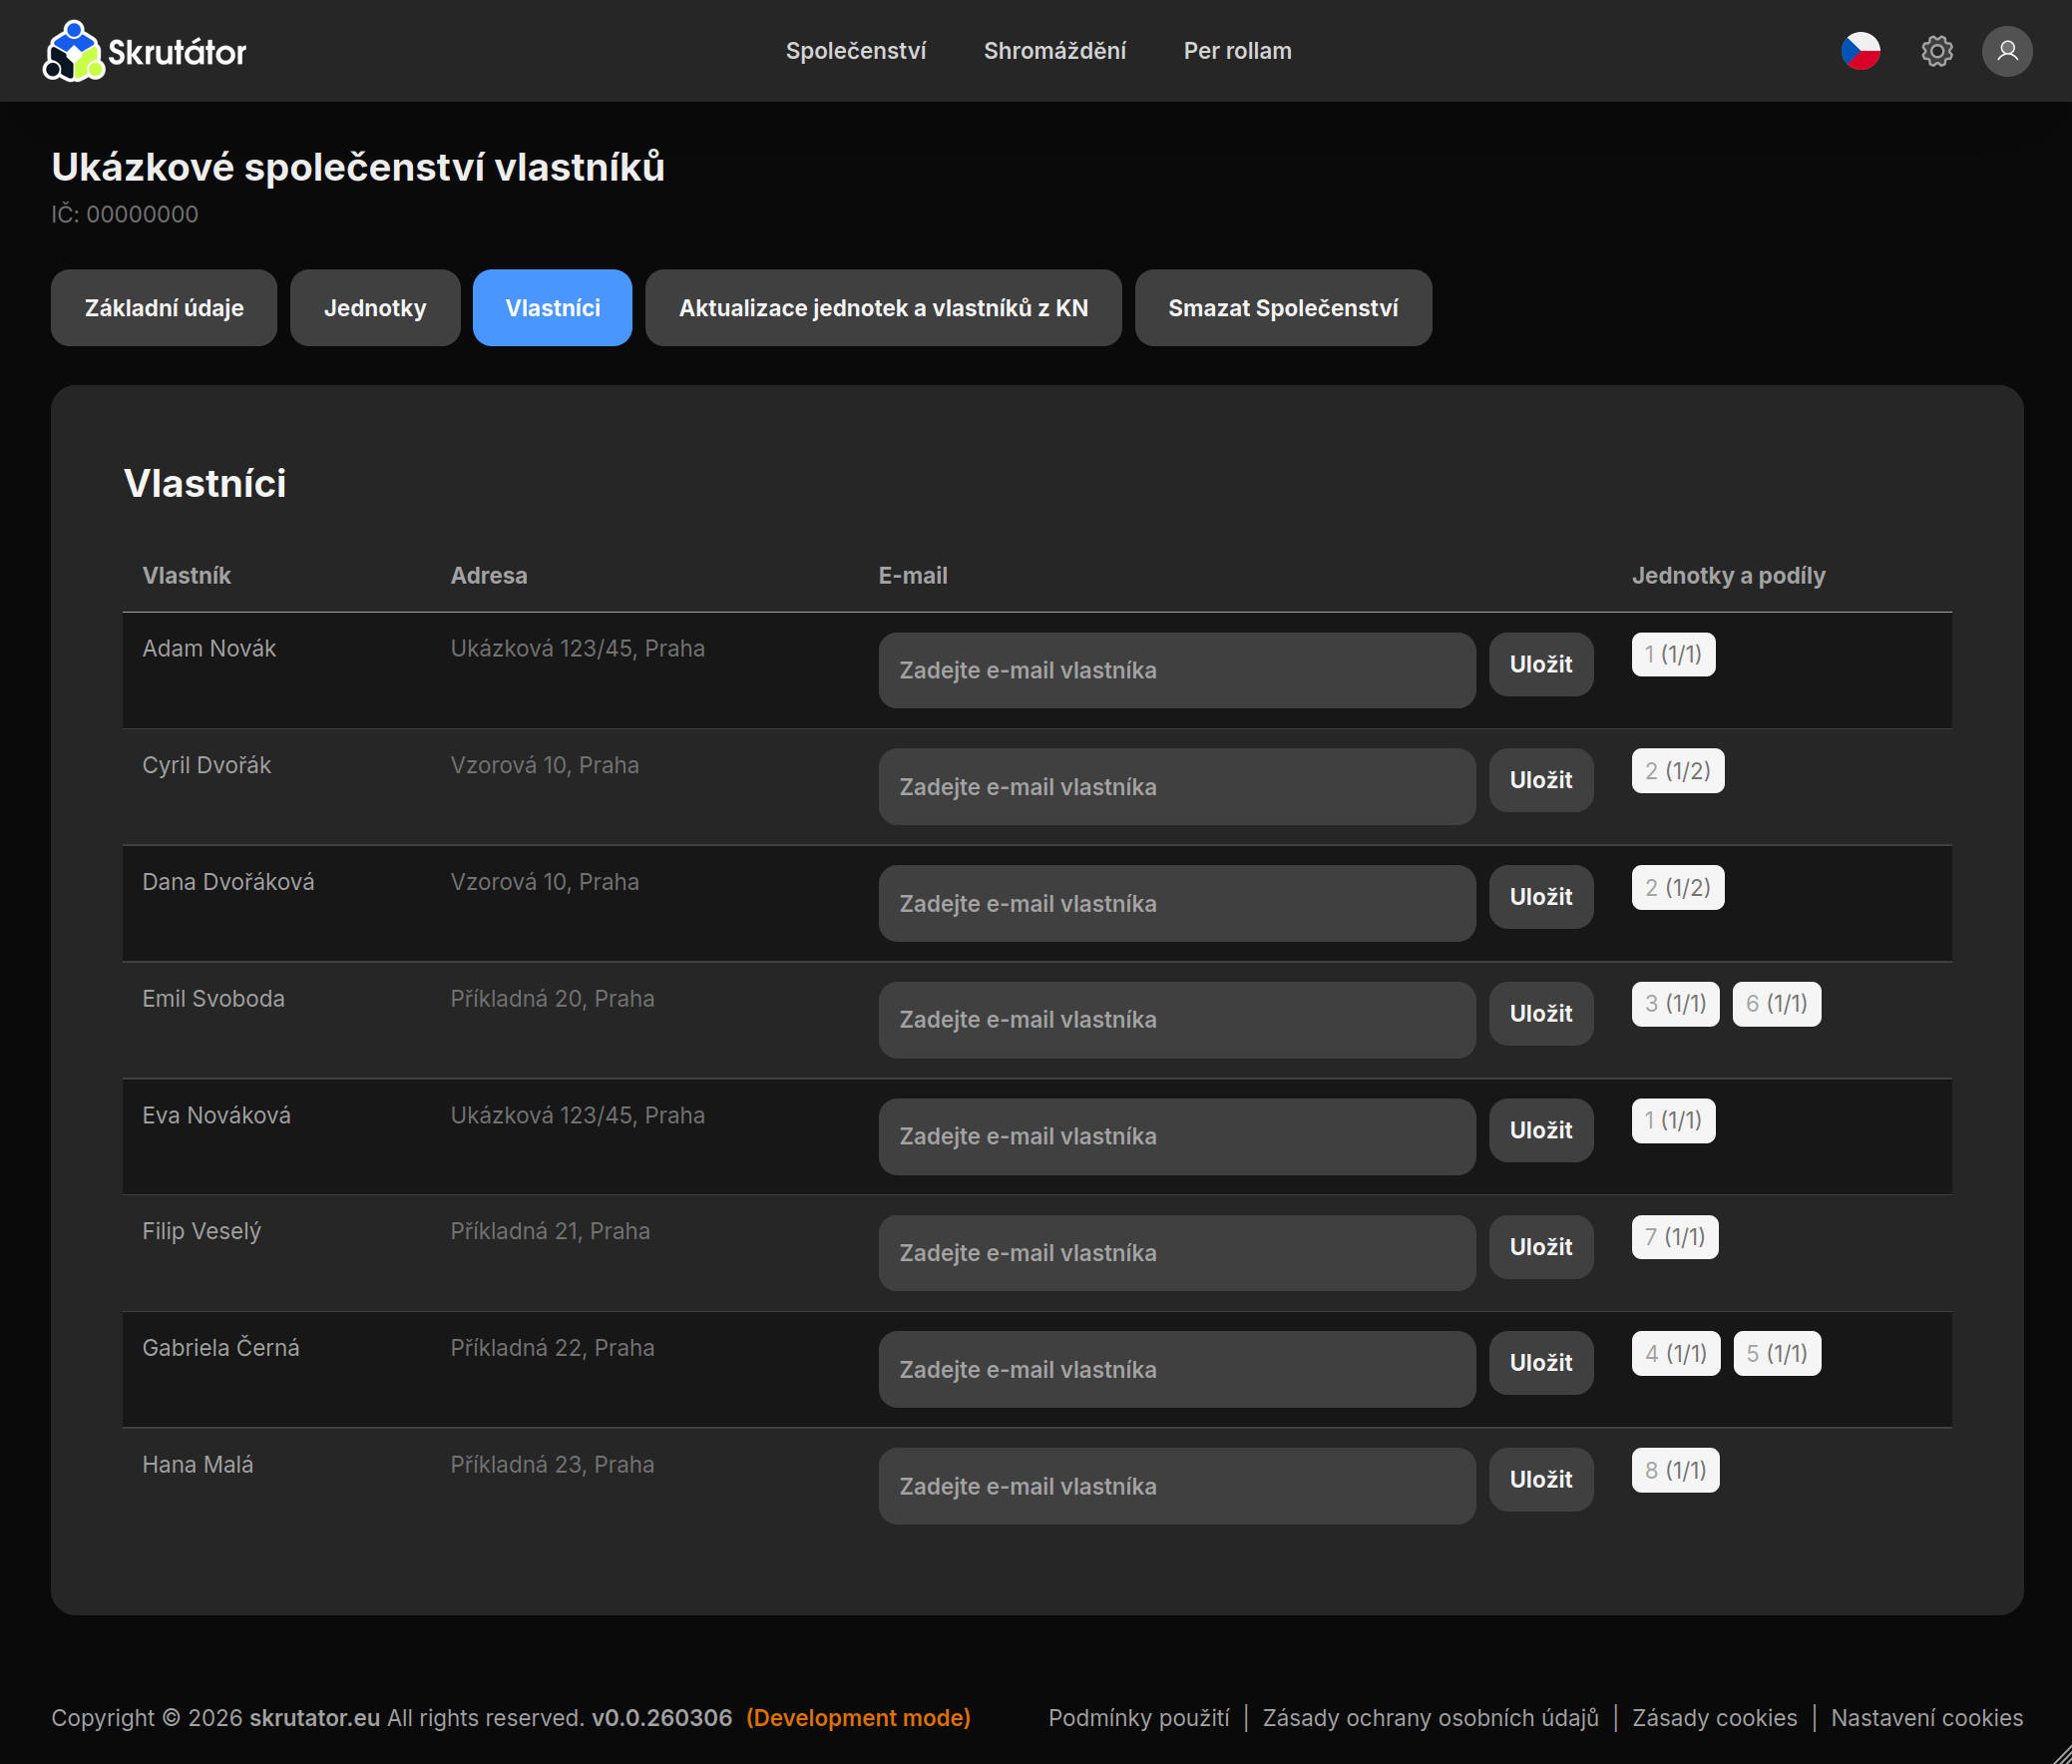Focus e-mail field for Dana Dvořáková
Screen dimensions: 2072x1764
click(1177, 903)
